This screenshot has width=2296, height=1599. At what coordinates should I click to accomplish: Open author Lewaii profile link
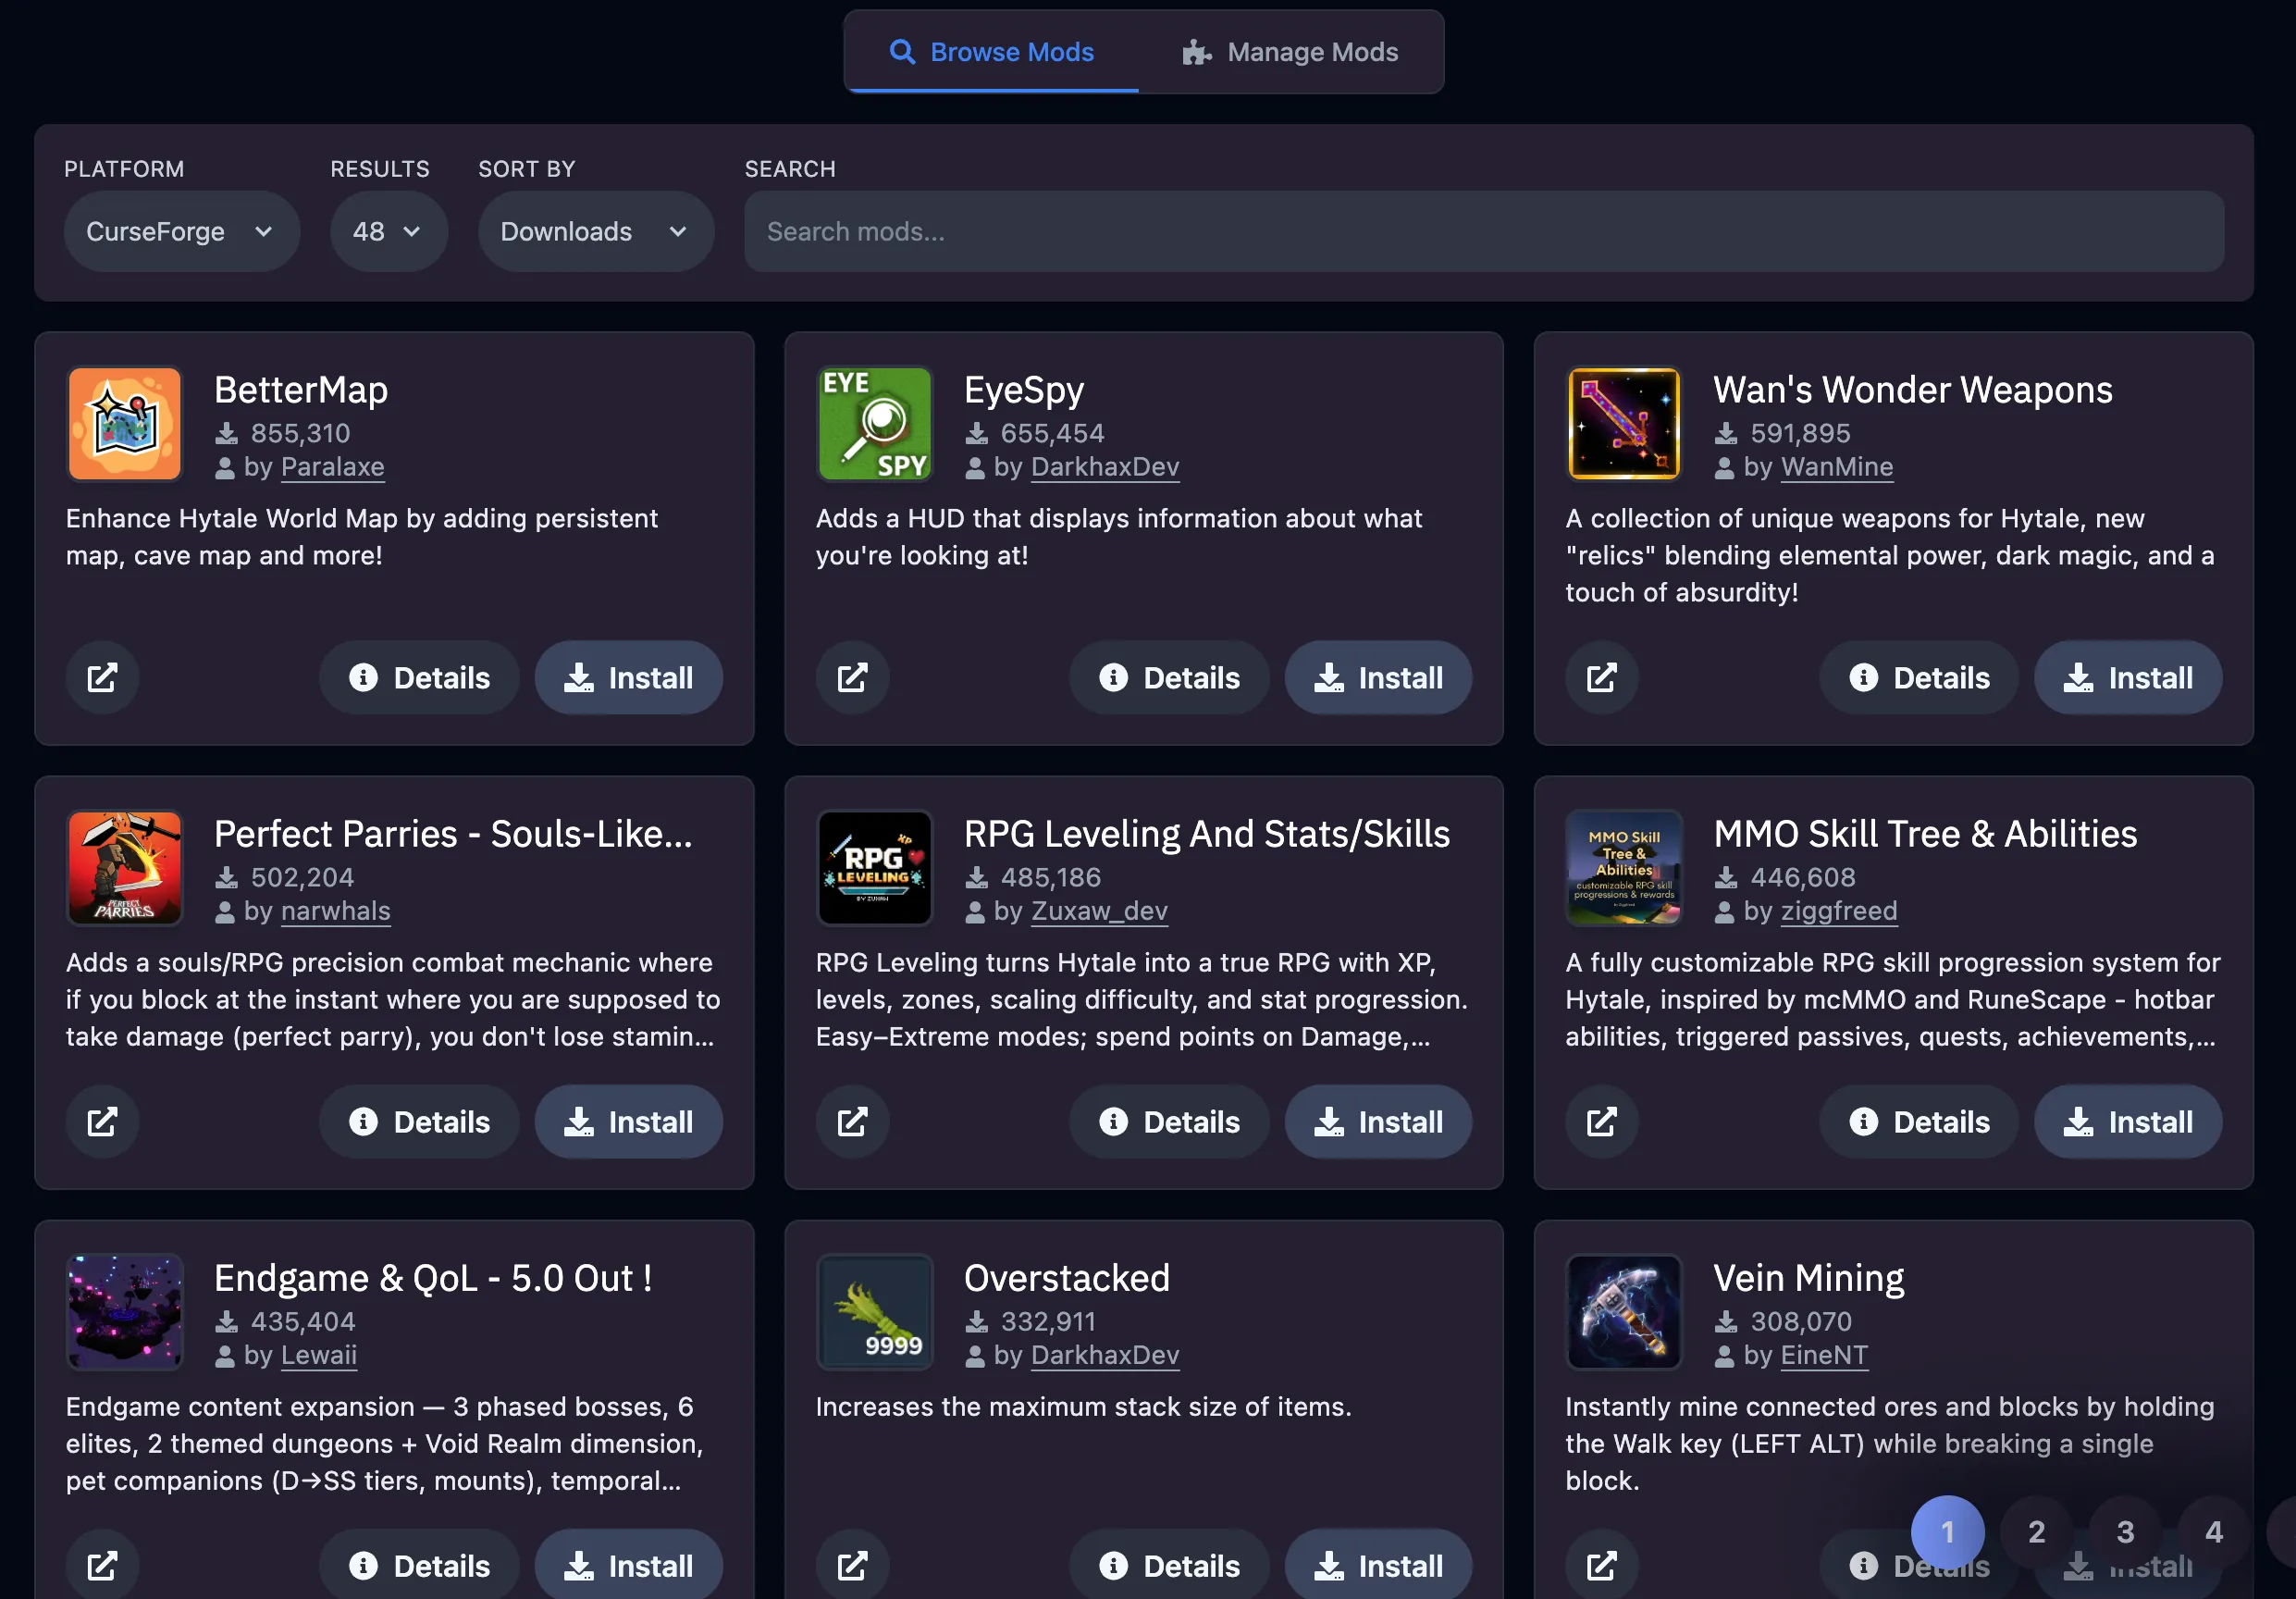pos(318,1355)
